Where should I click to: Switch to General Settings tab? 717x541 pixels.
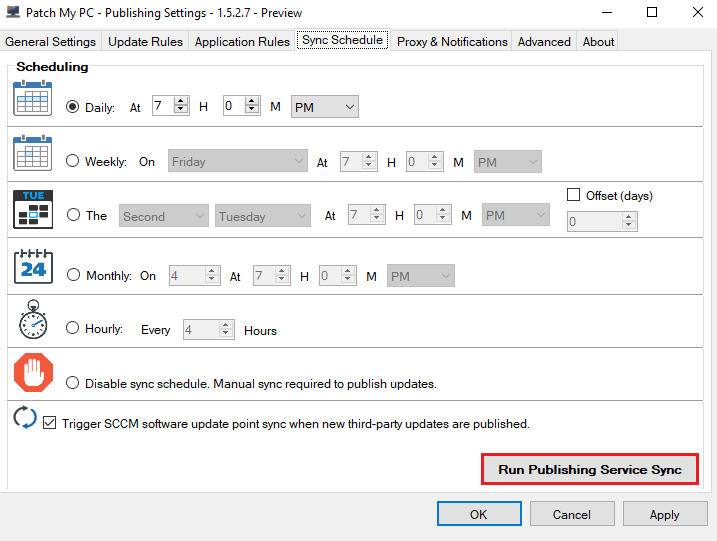point(50,42)
